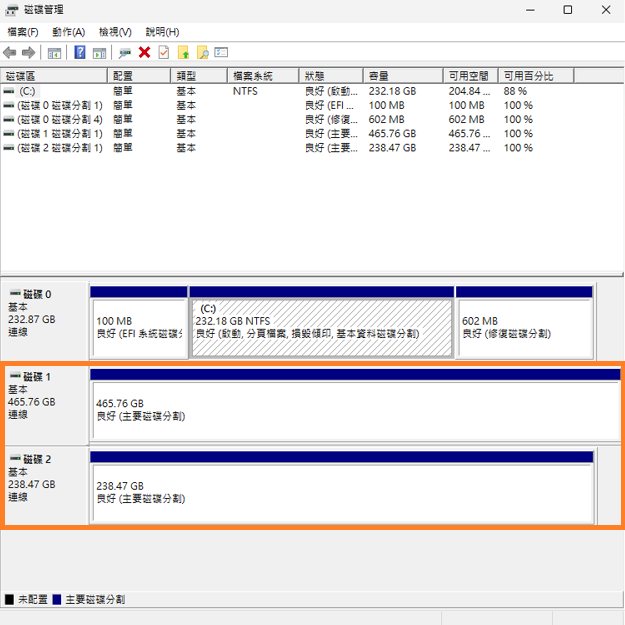Click the red X delete icon
Screen dimensions: 625x625
[x=145, y=52]
